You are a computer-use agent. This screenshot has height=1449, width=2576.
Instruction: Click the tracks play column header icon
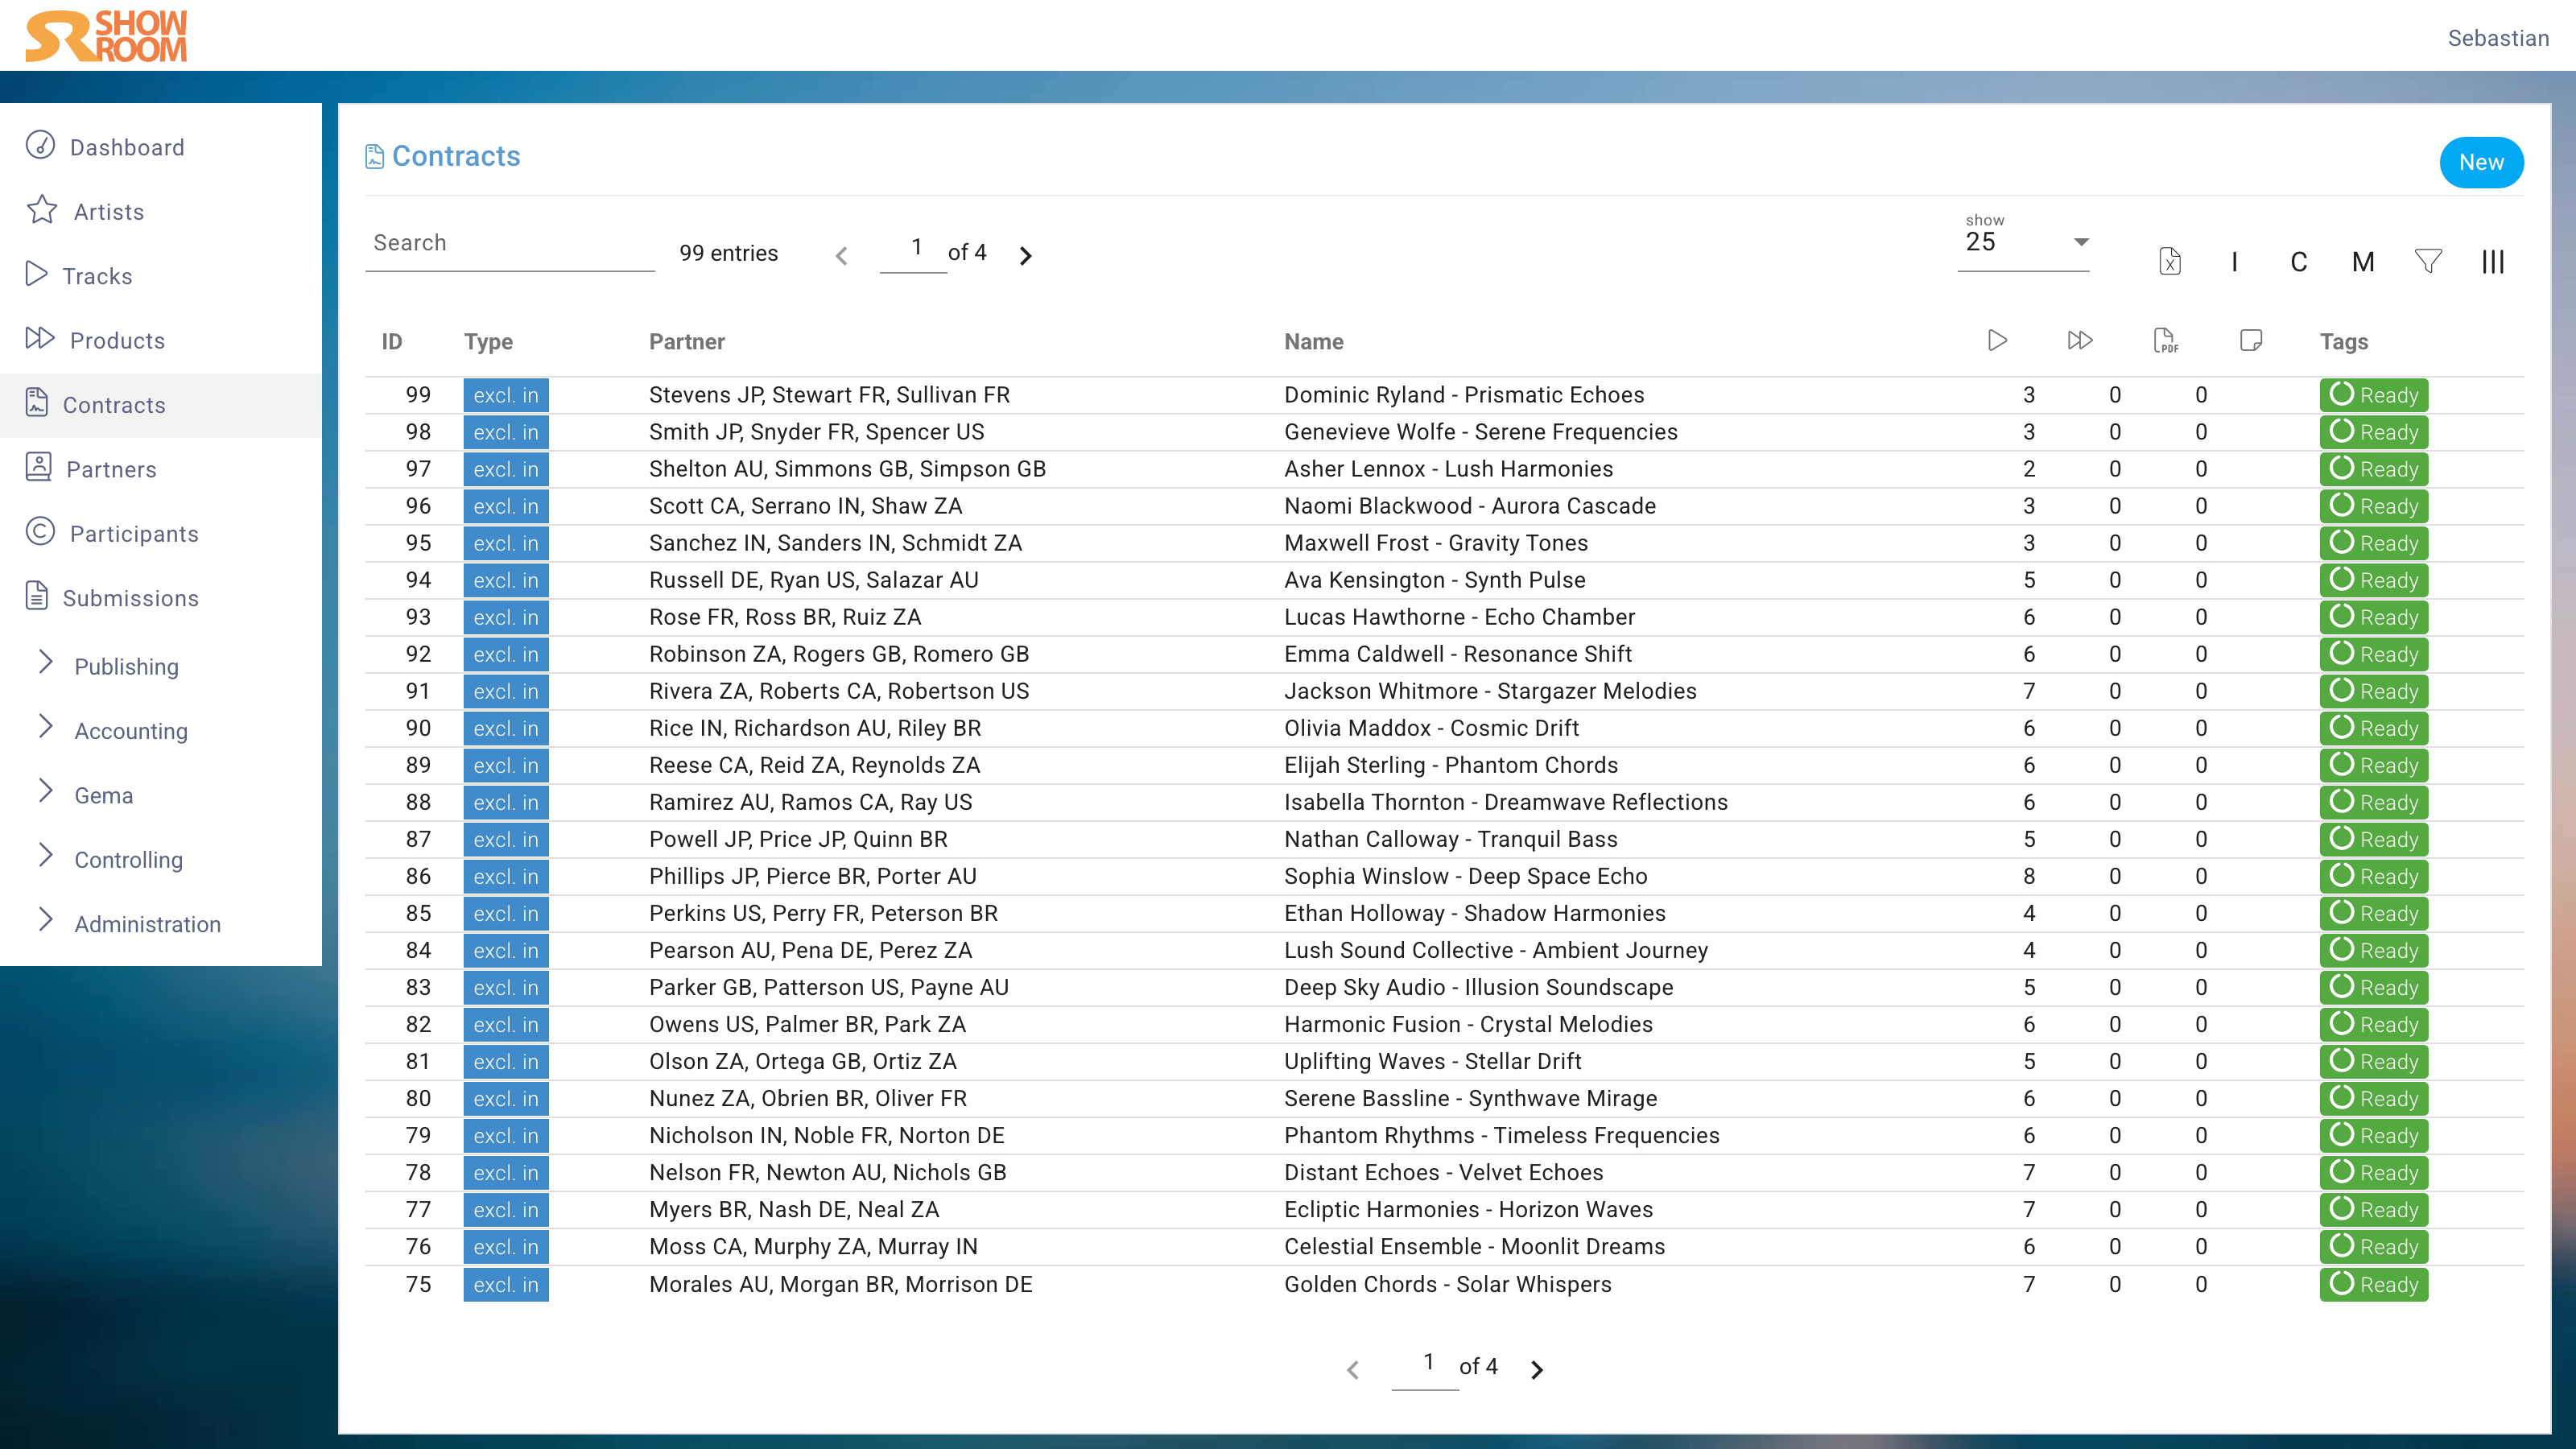[1997, 341]
